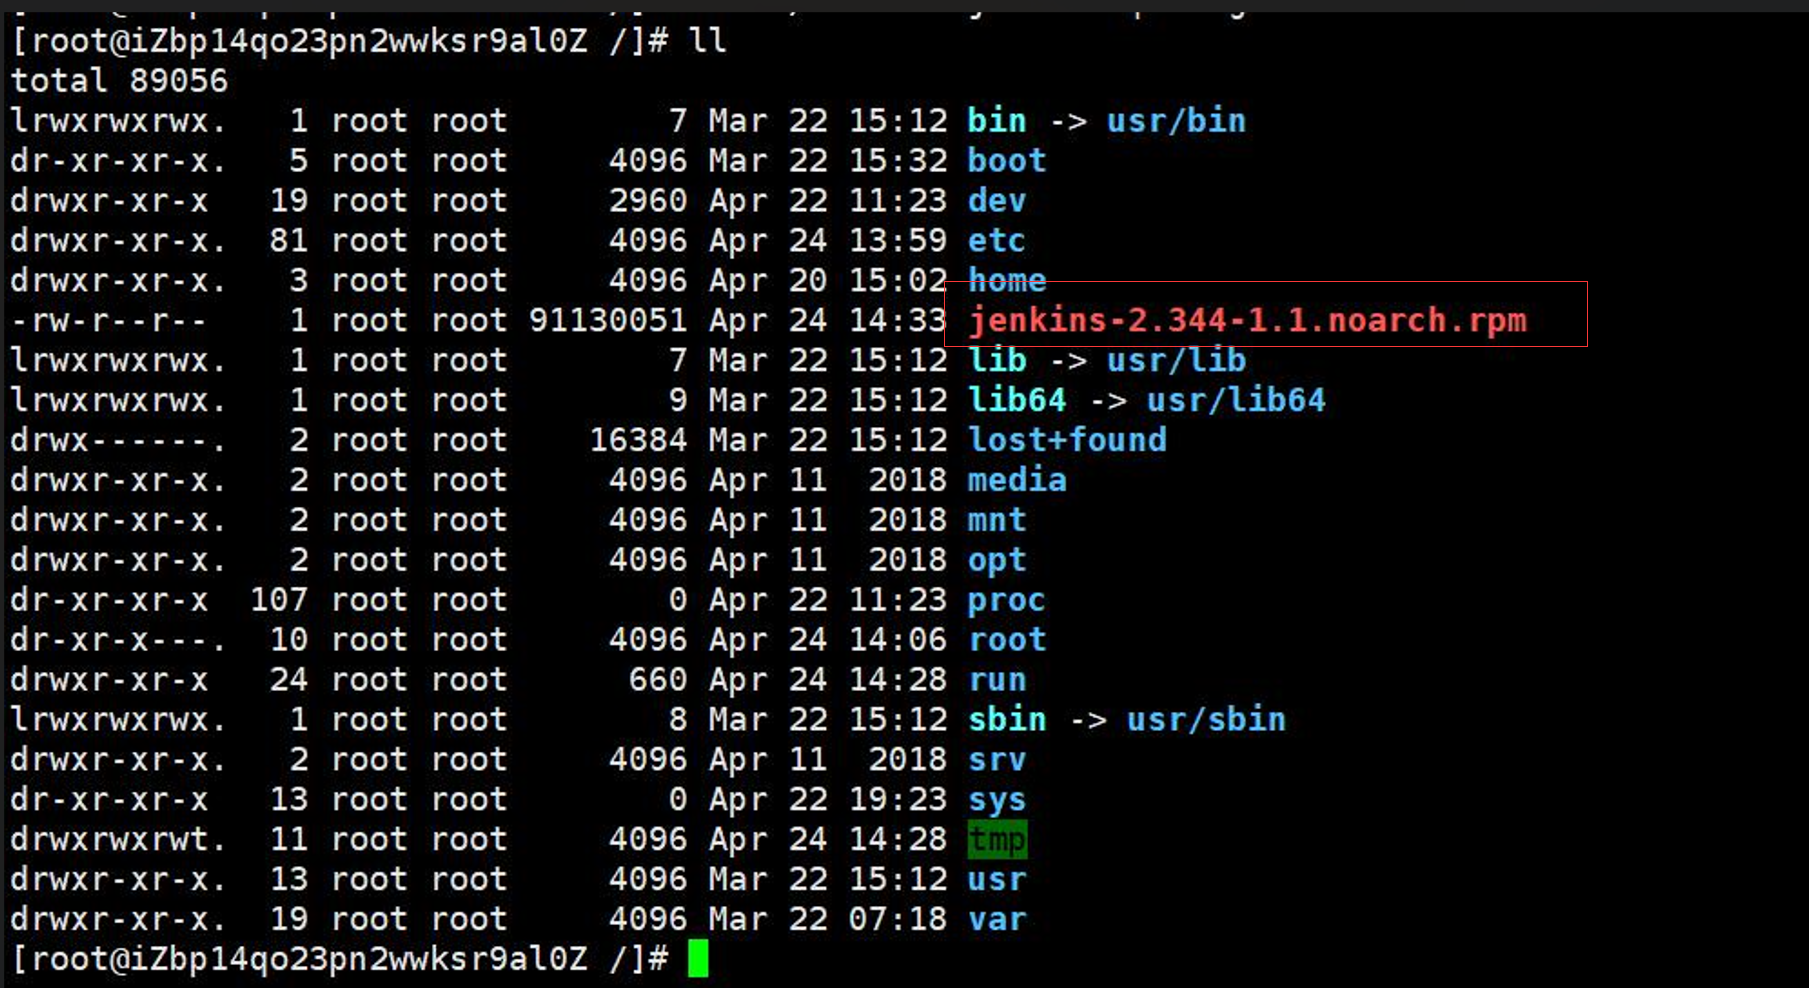Viewport: 1809px width, 988px height.
Task: Select the 'bin' directory name
Action: (x=997, y=121)
